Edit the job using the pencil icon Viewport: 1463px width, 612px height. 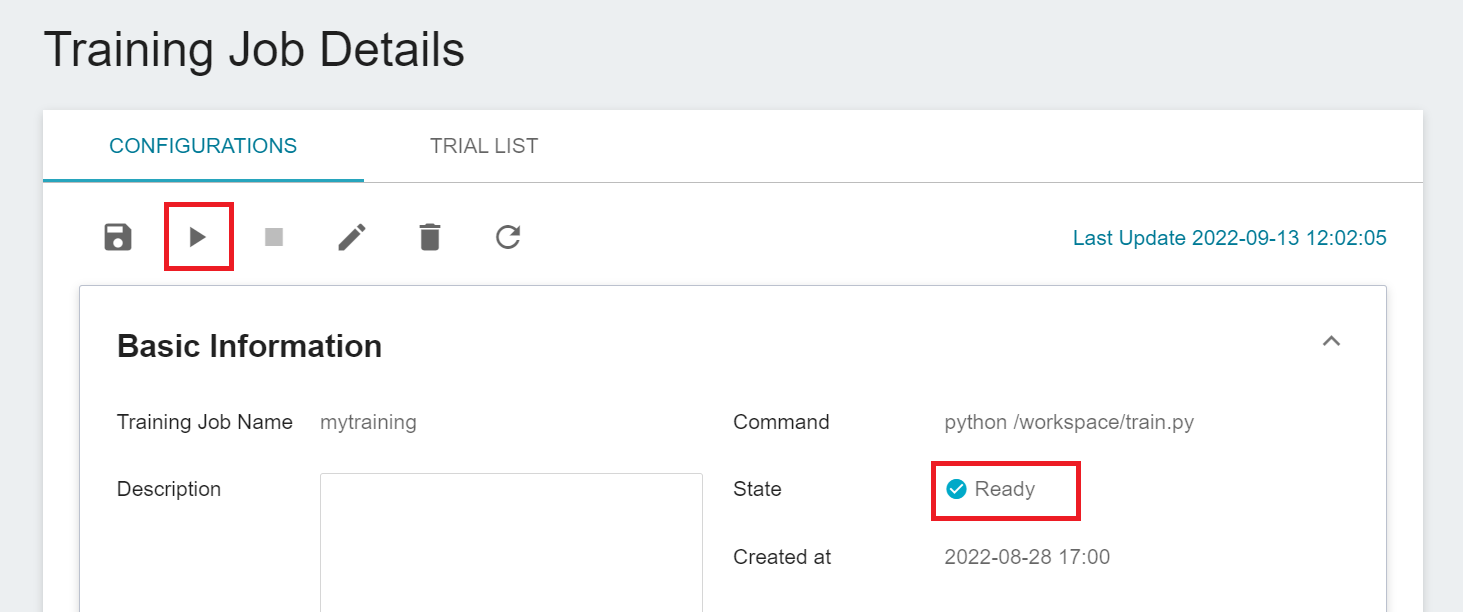(x=352, y=237)
